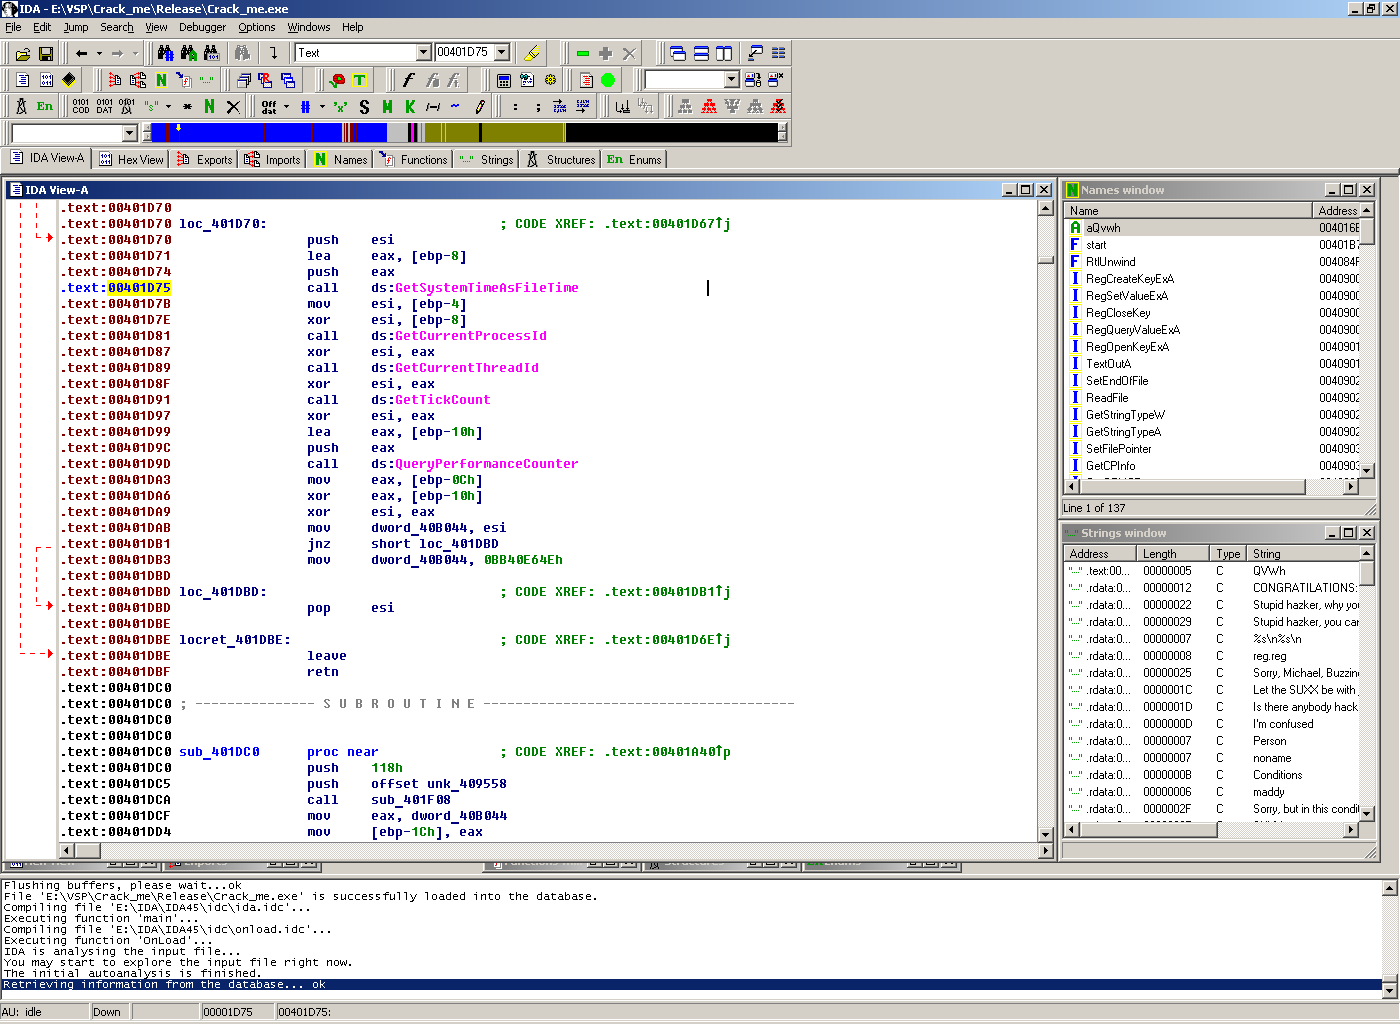Sort Names window by Address column header
The height and width of the screenshot is (1024, 1400).
pos(1337,211)
